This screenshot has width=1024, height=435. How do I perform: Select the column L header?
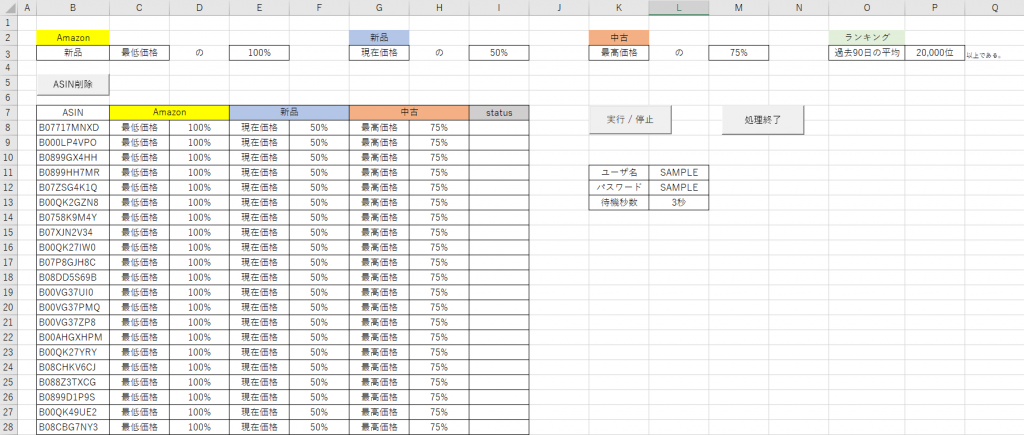(679, 8)
